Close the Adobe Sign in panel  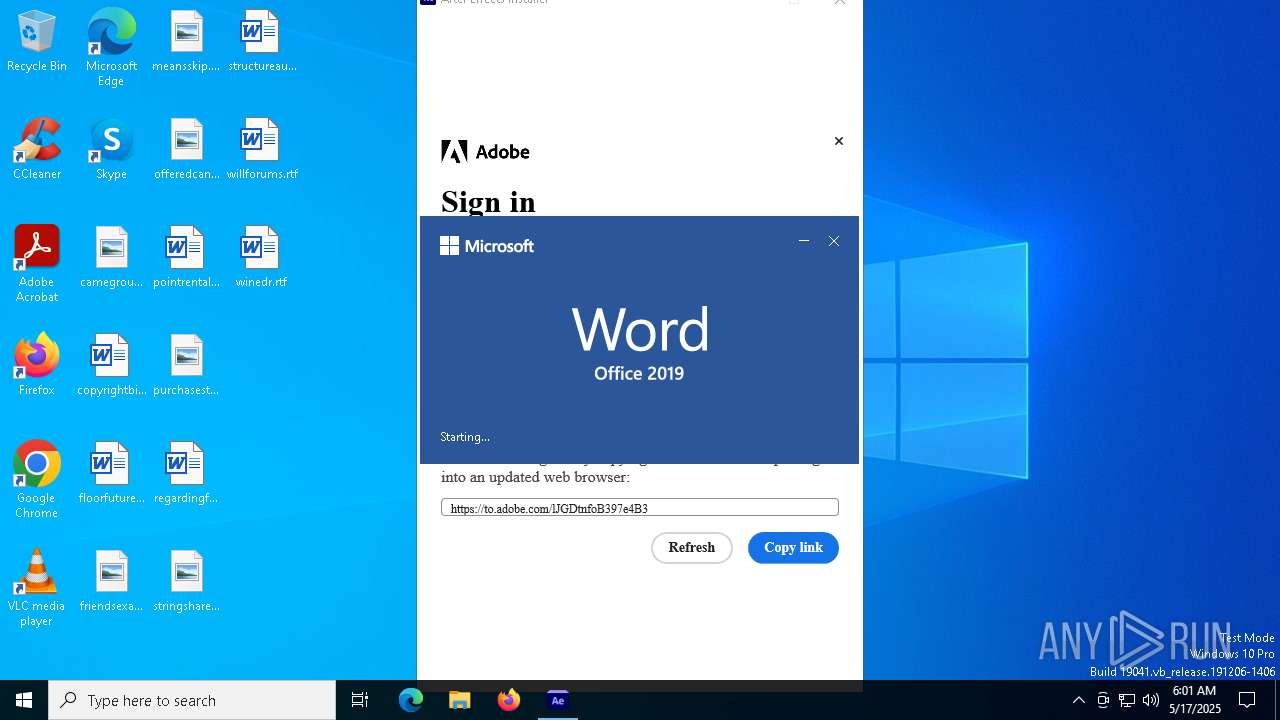click(x=839, y=141)
